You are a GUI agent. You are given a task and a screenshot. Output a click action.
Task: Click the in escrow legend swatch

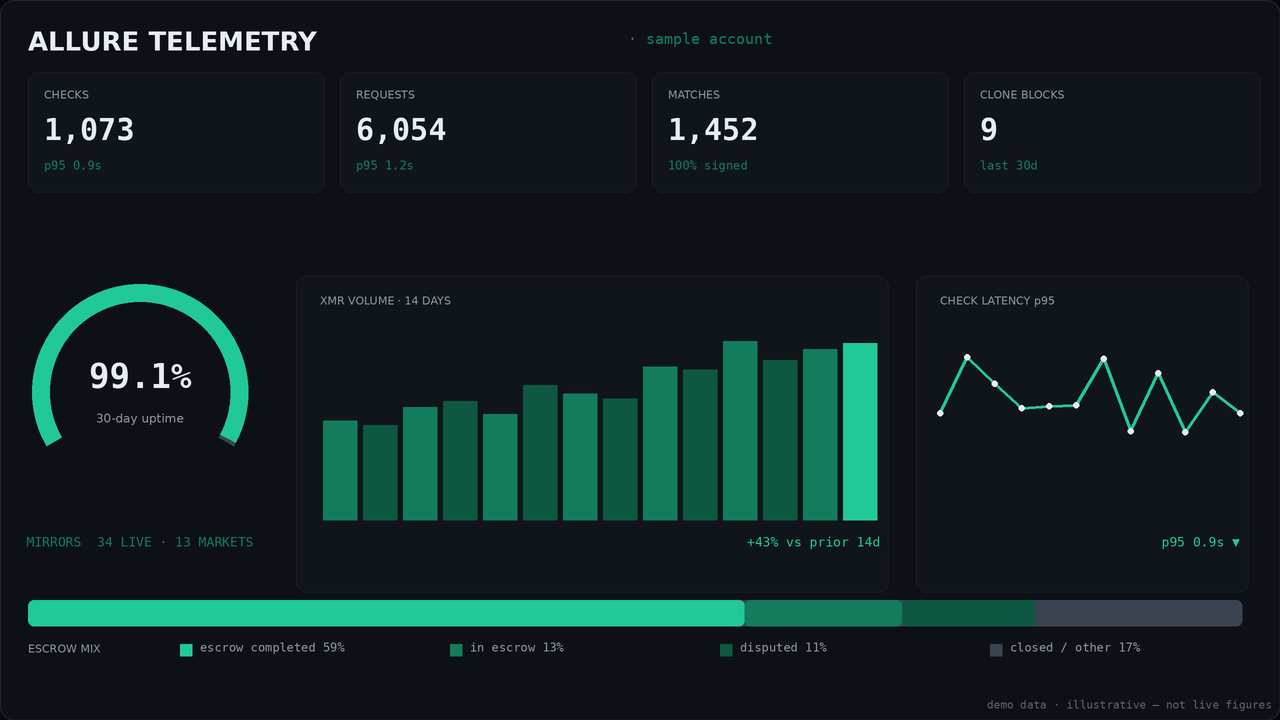click(x=456, y=650)
